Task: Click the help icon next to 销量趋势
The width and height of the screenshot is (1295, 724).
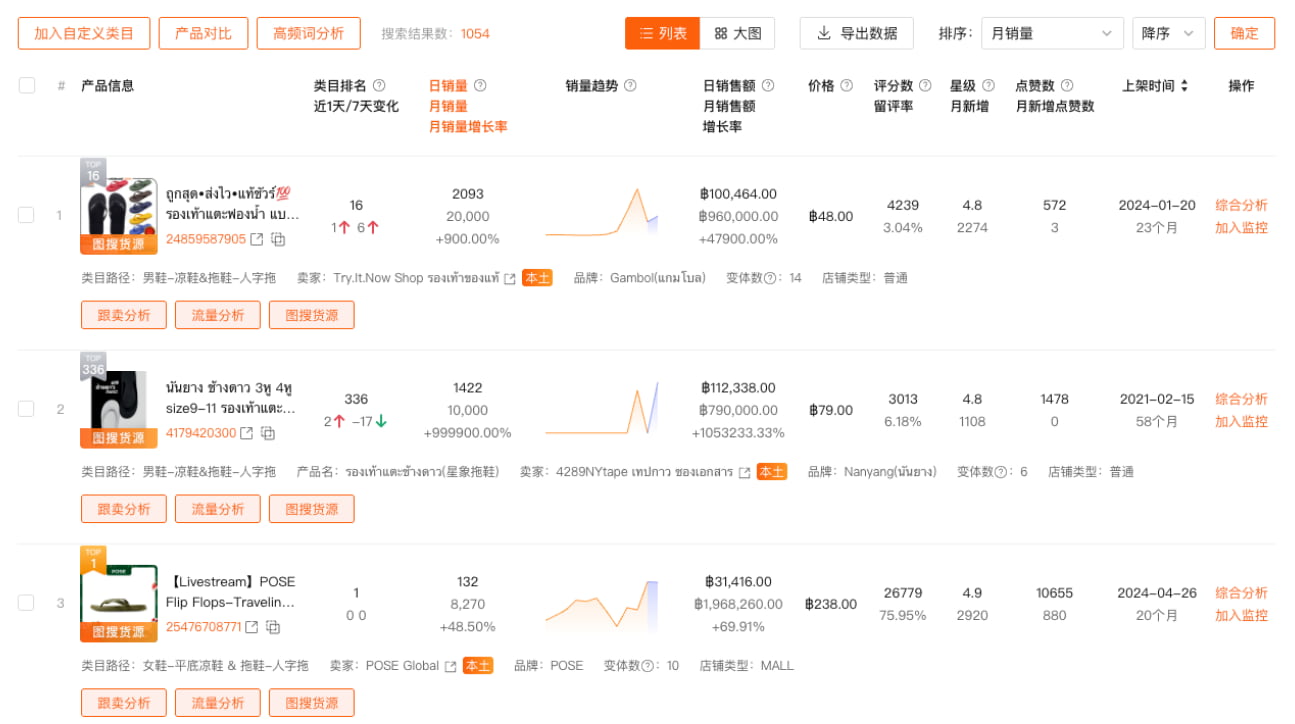Action: [630, 85]
